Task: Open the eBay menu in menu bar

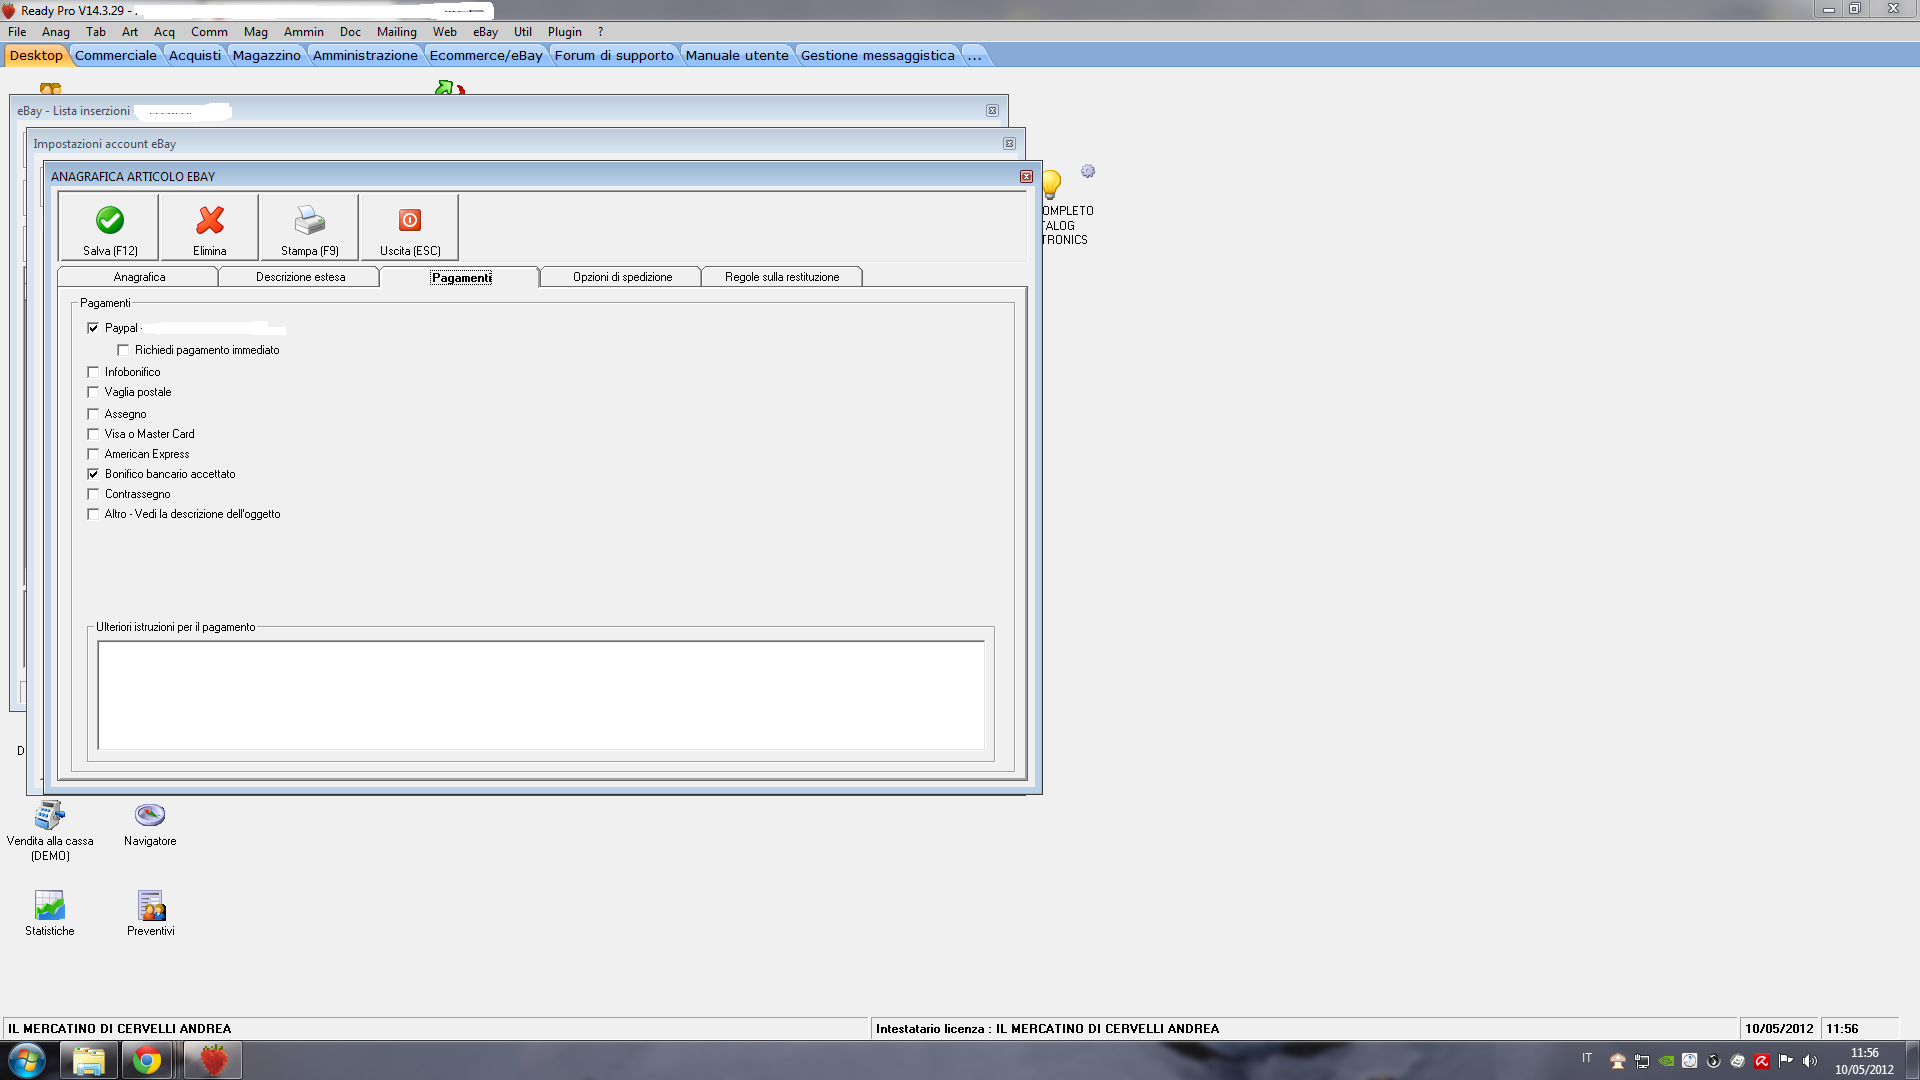Action: point(485,32)
